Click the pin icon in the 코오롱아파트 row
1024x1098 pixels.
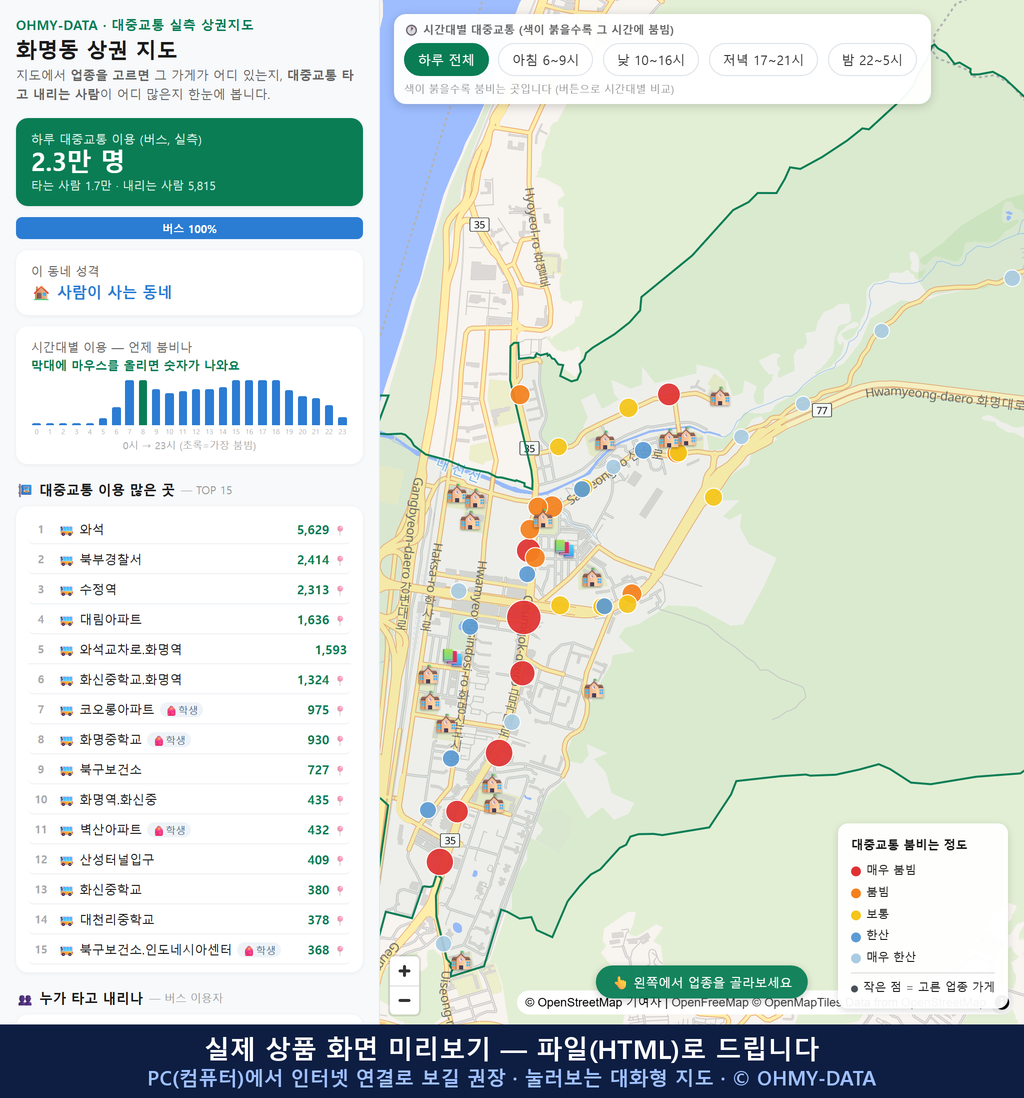pos(340,710)
